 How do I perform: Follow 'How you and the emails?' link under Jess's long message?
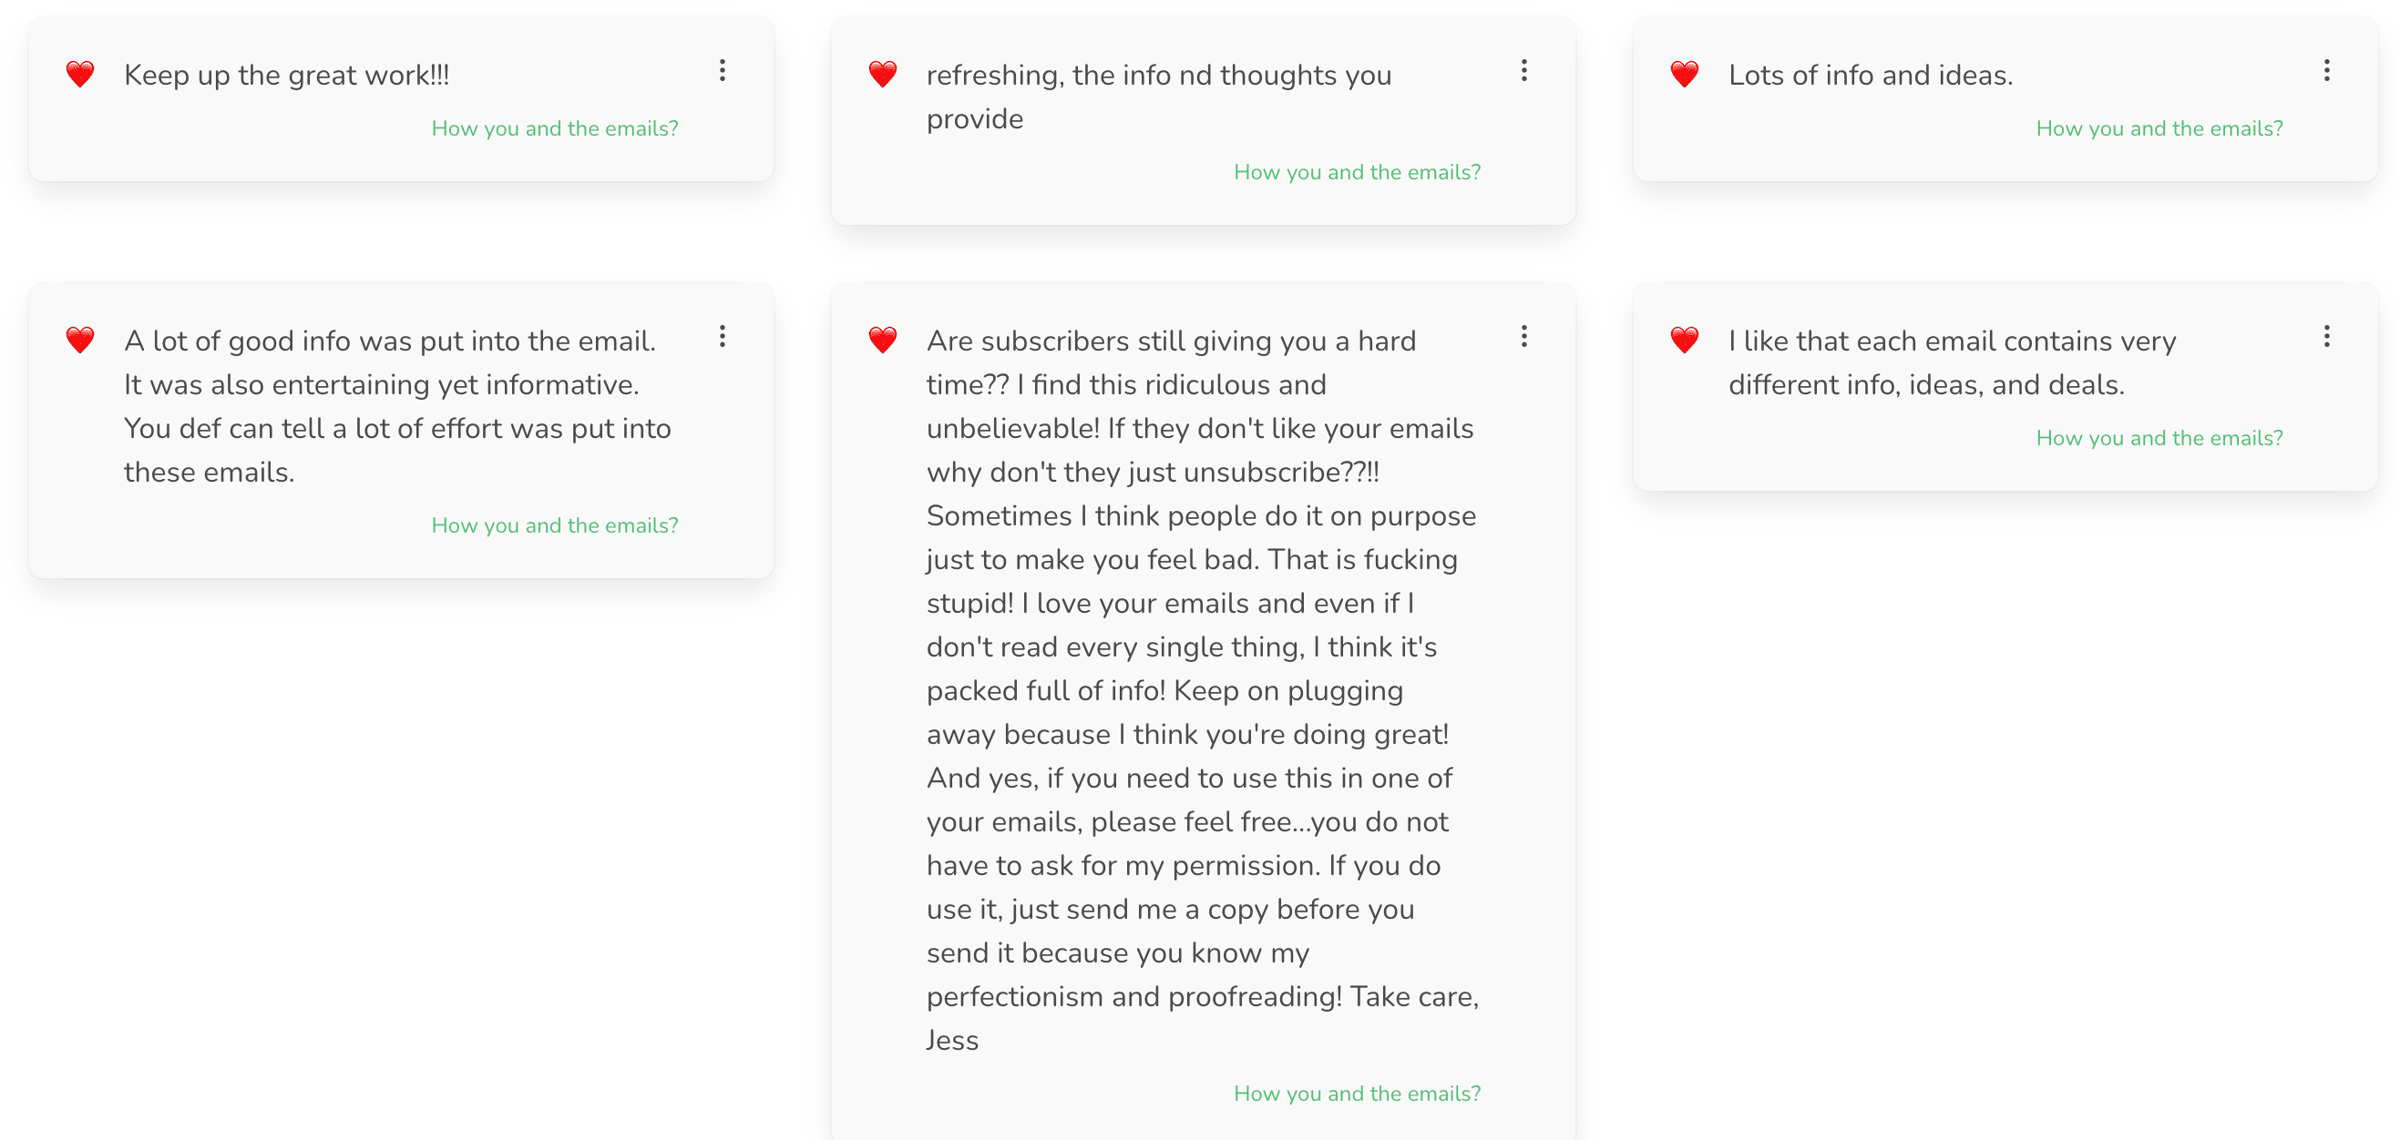1357,1093
